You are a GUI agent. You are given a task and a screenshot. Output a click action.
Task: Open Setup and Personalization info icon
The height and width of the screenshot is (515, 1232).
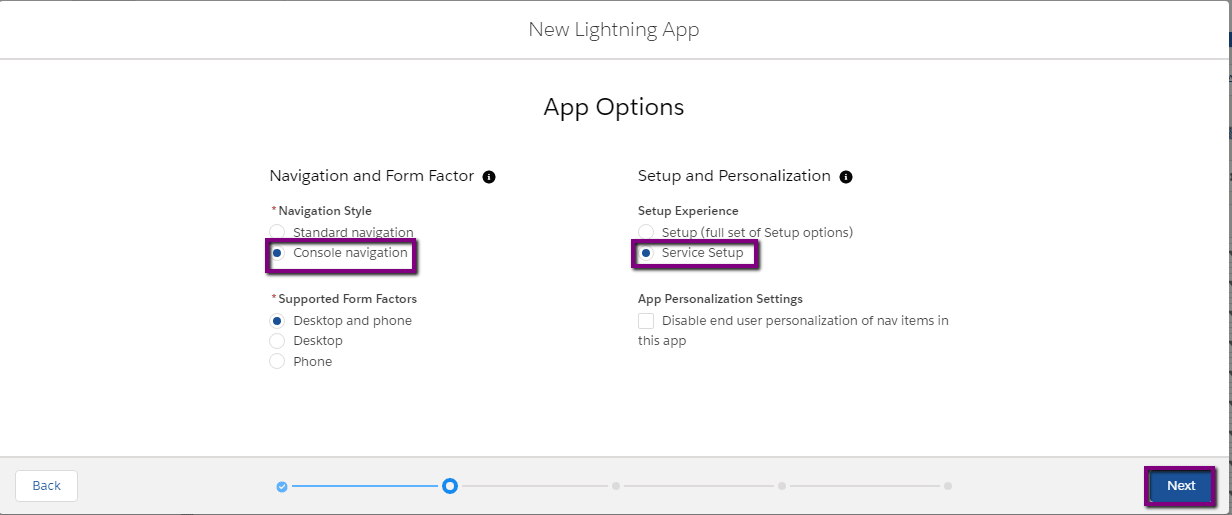pos(846,177)
